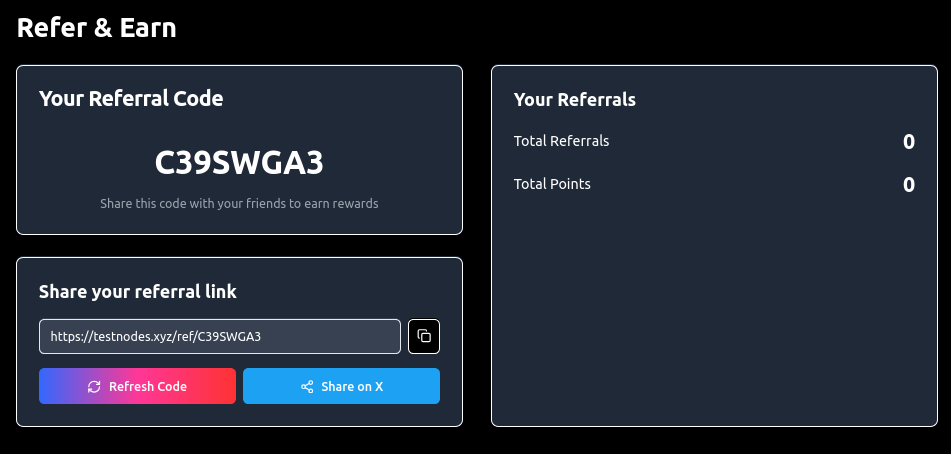Click the referral code C39SWGA3 text

[239, 162]
